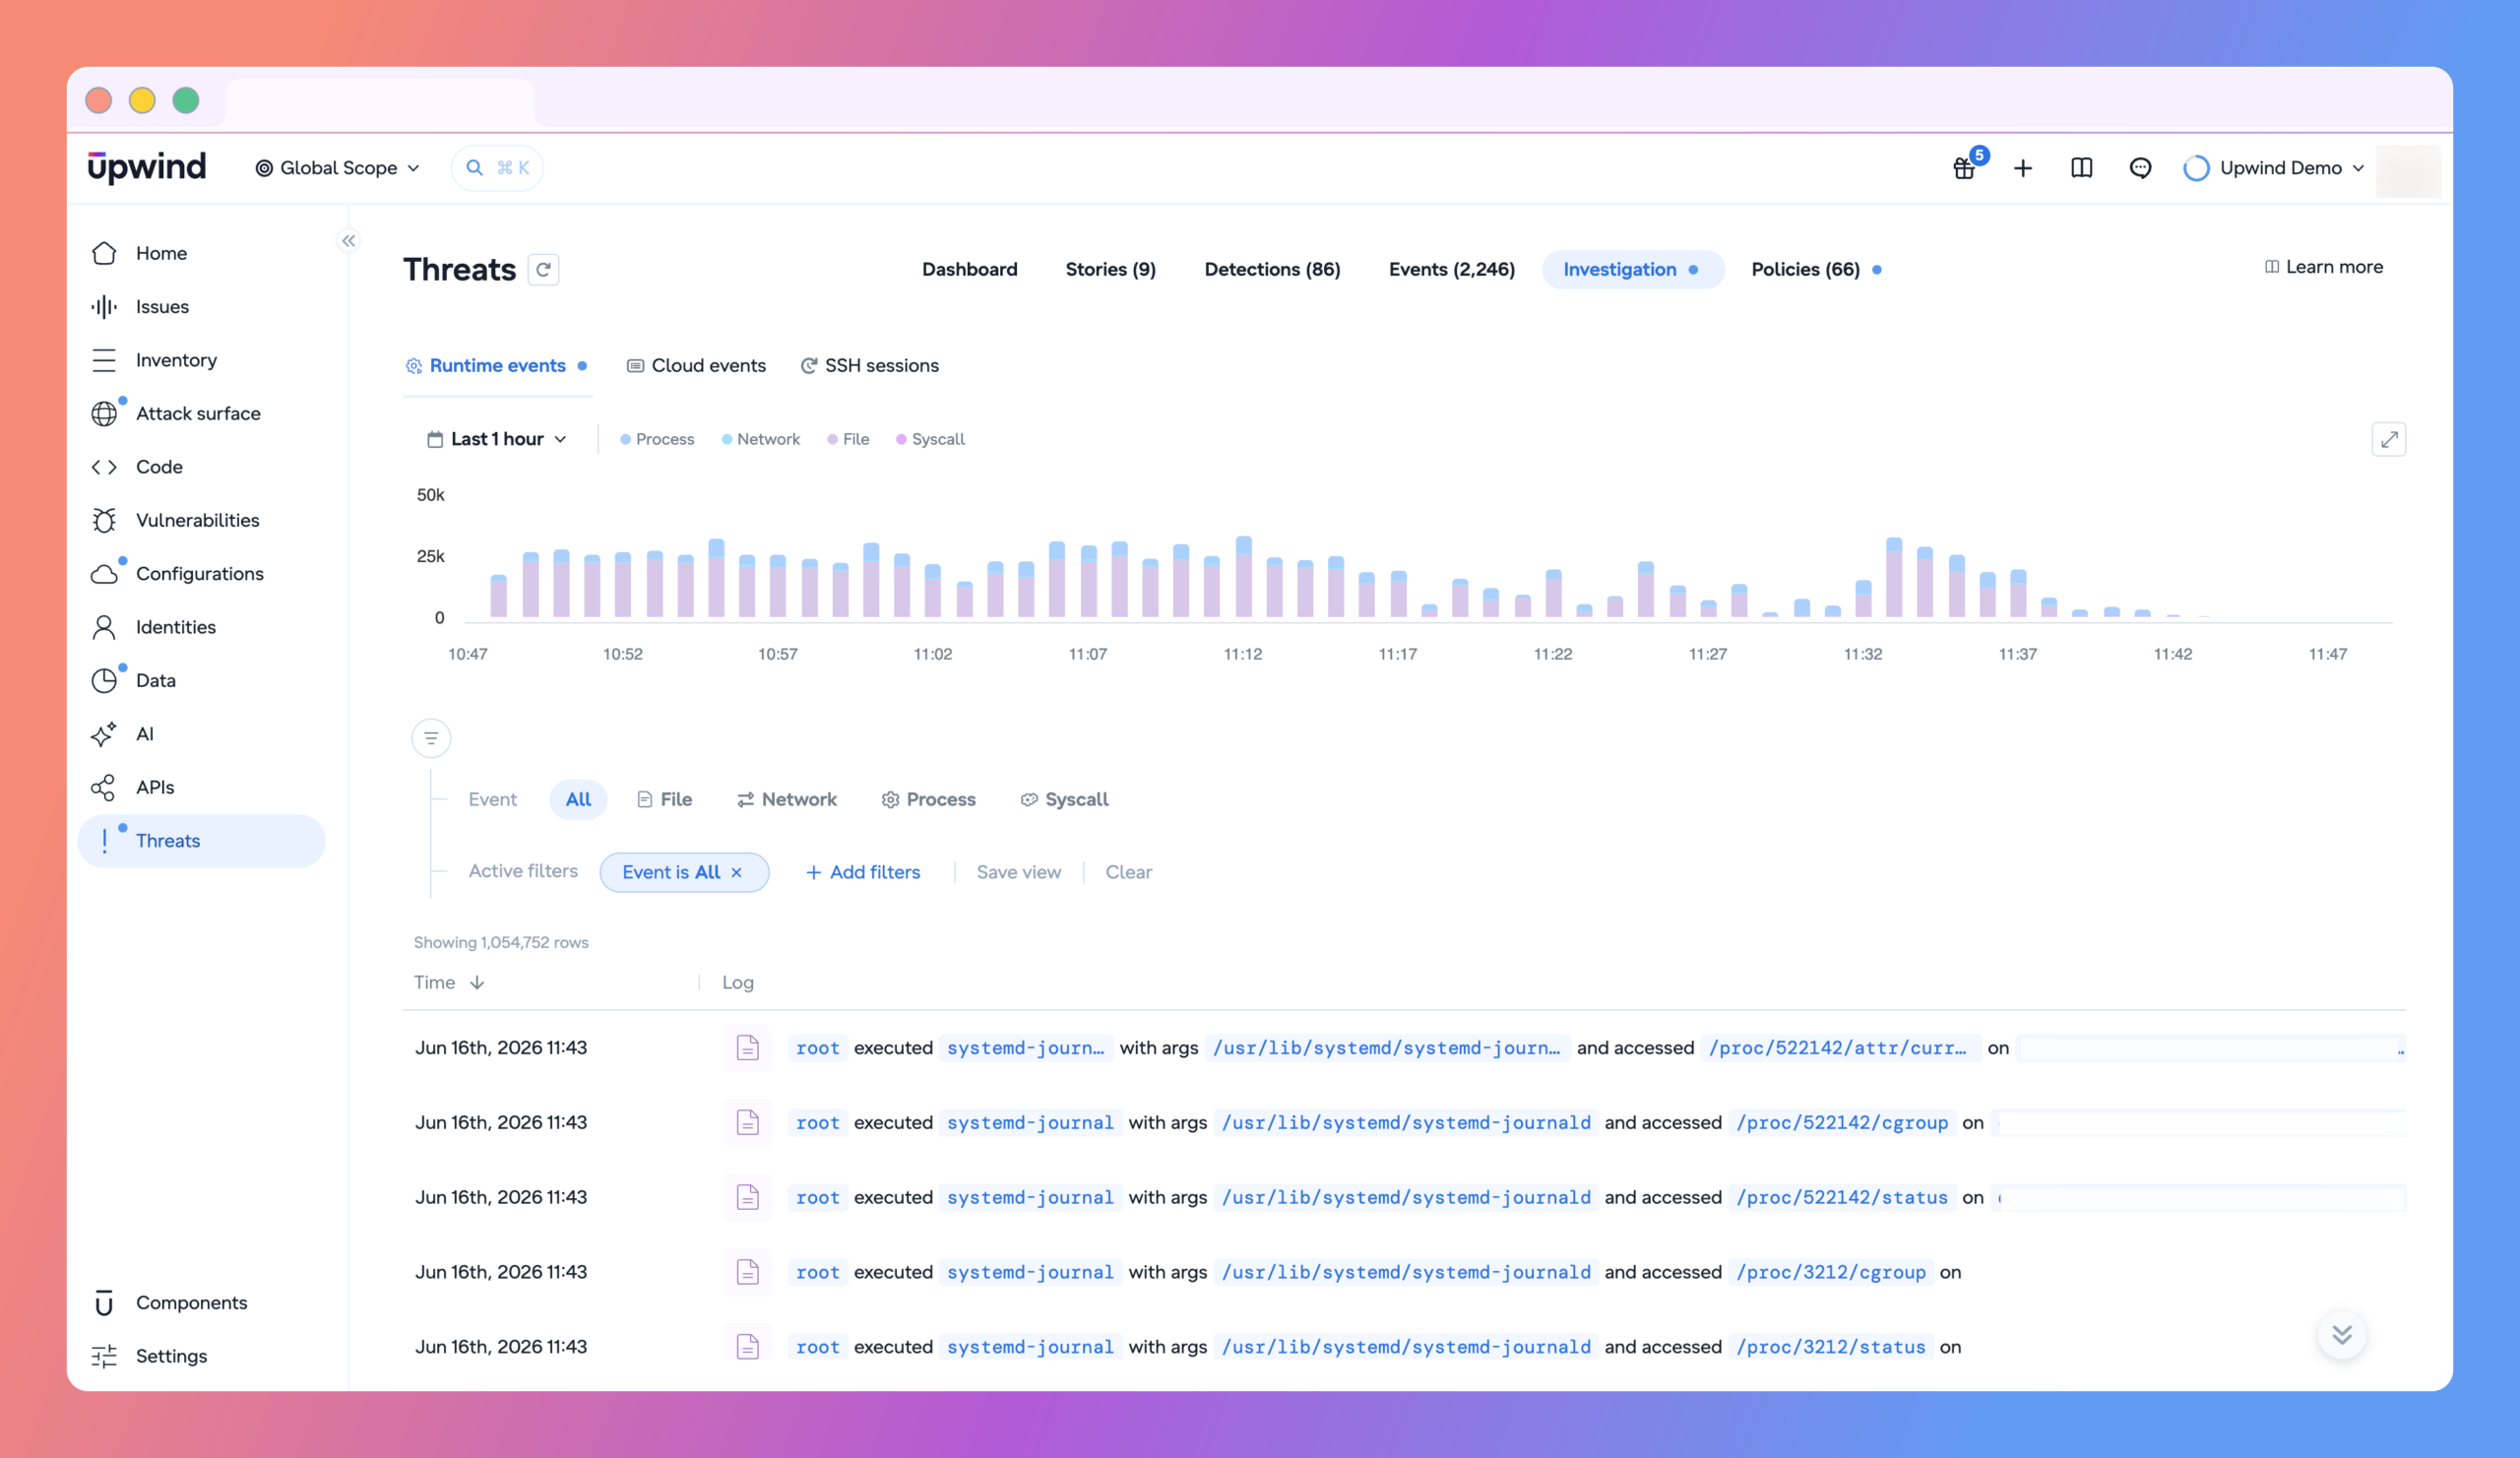Select the All event filter
Screen dimensions: 2520x1458
[x=578, y=799]
